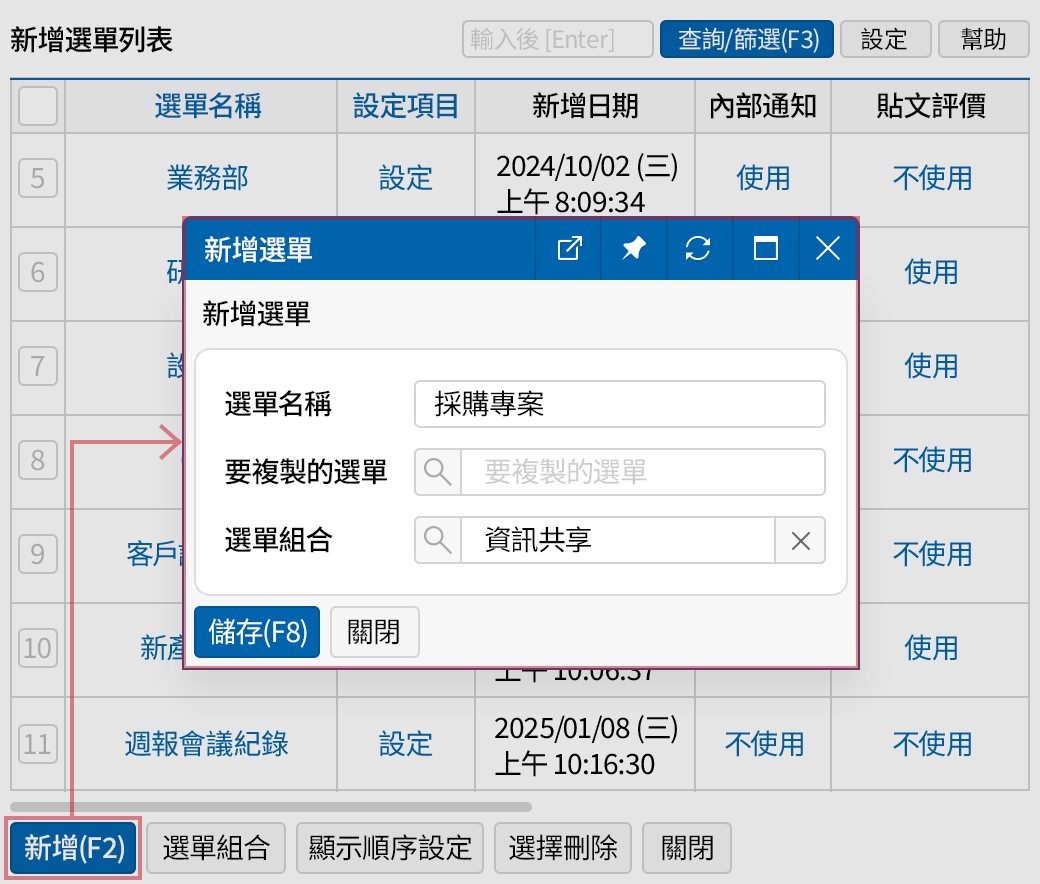The height and width of the screenshot is (884, 1040).
Task: Click inside the 選單名稱 text field
Action: tap(619, 404)
